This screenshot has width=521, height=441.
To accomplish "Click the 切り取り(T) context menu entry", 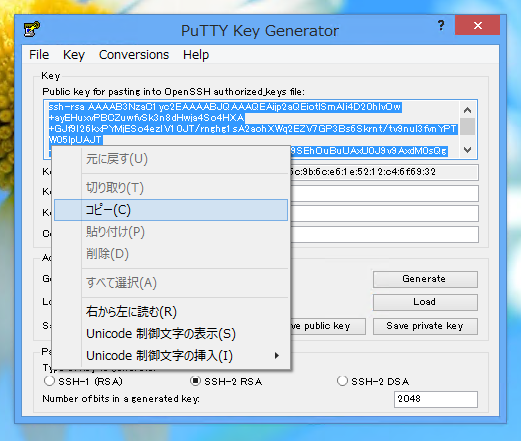I will tap(171, 188).
